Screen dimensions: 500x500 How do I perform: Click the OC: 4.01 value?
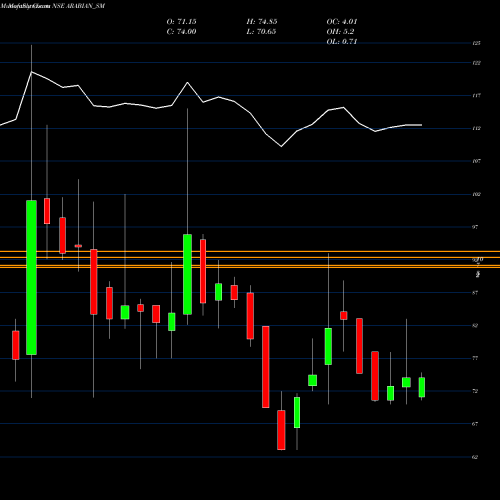(x=342, y=22)
